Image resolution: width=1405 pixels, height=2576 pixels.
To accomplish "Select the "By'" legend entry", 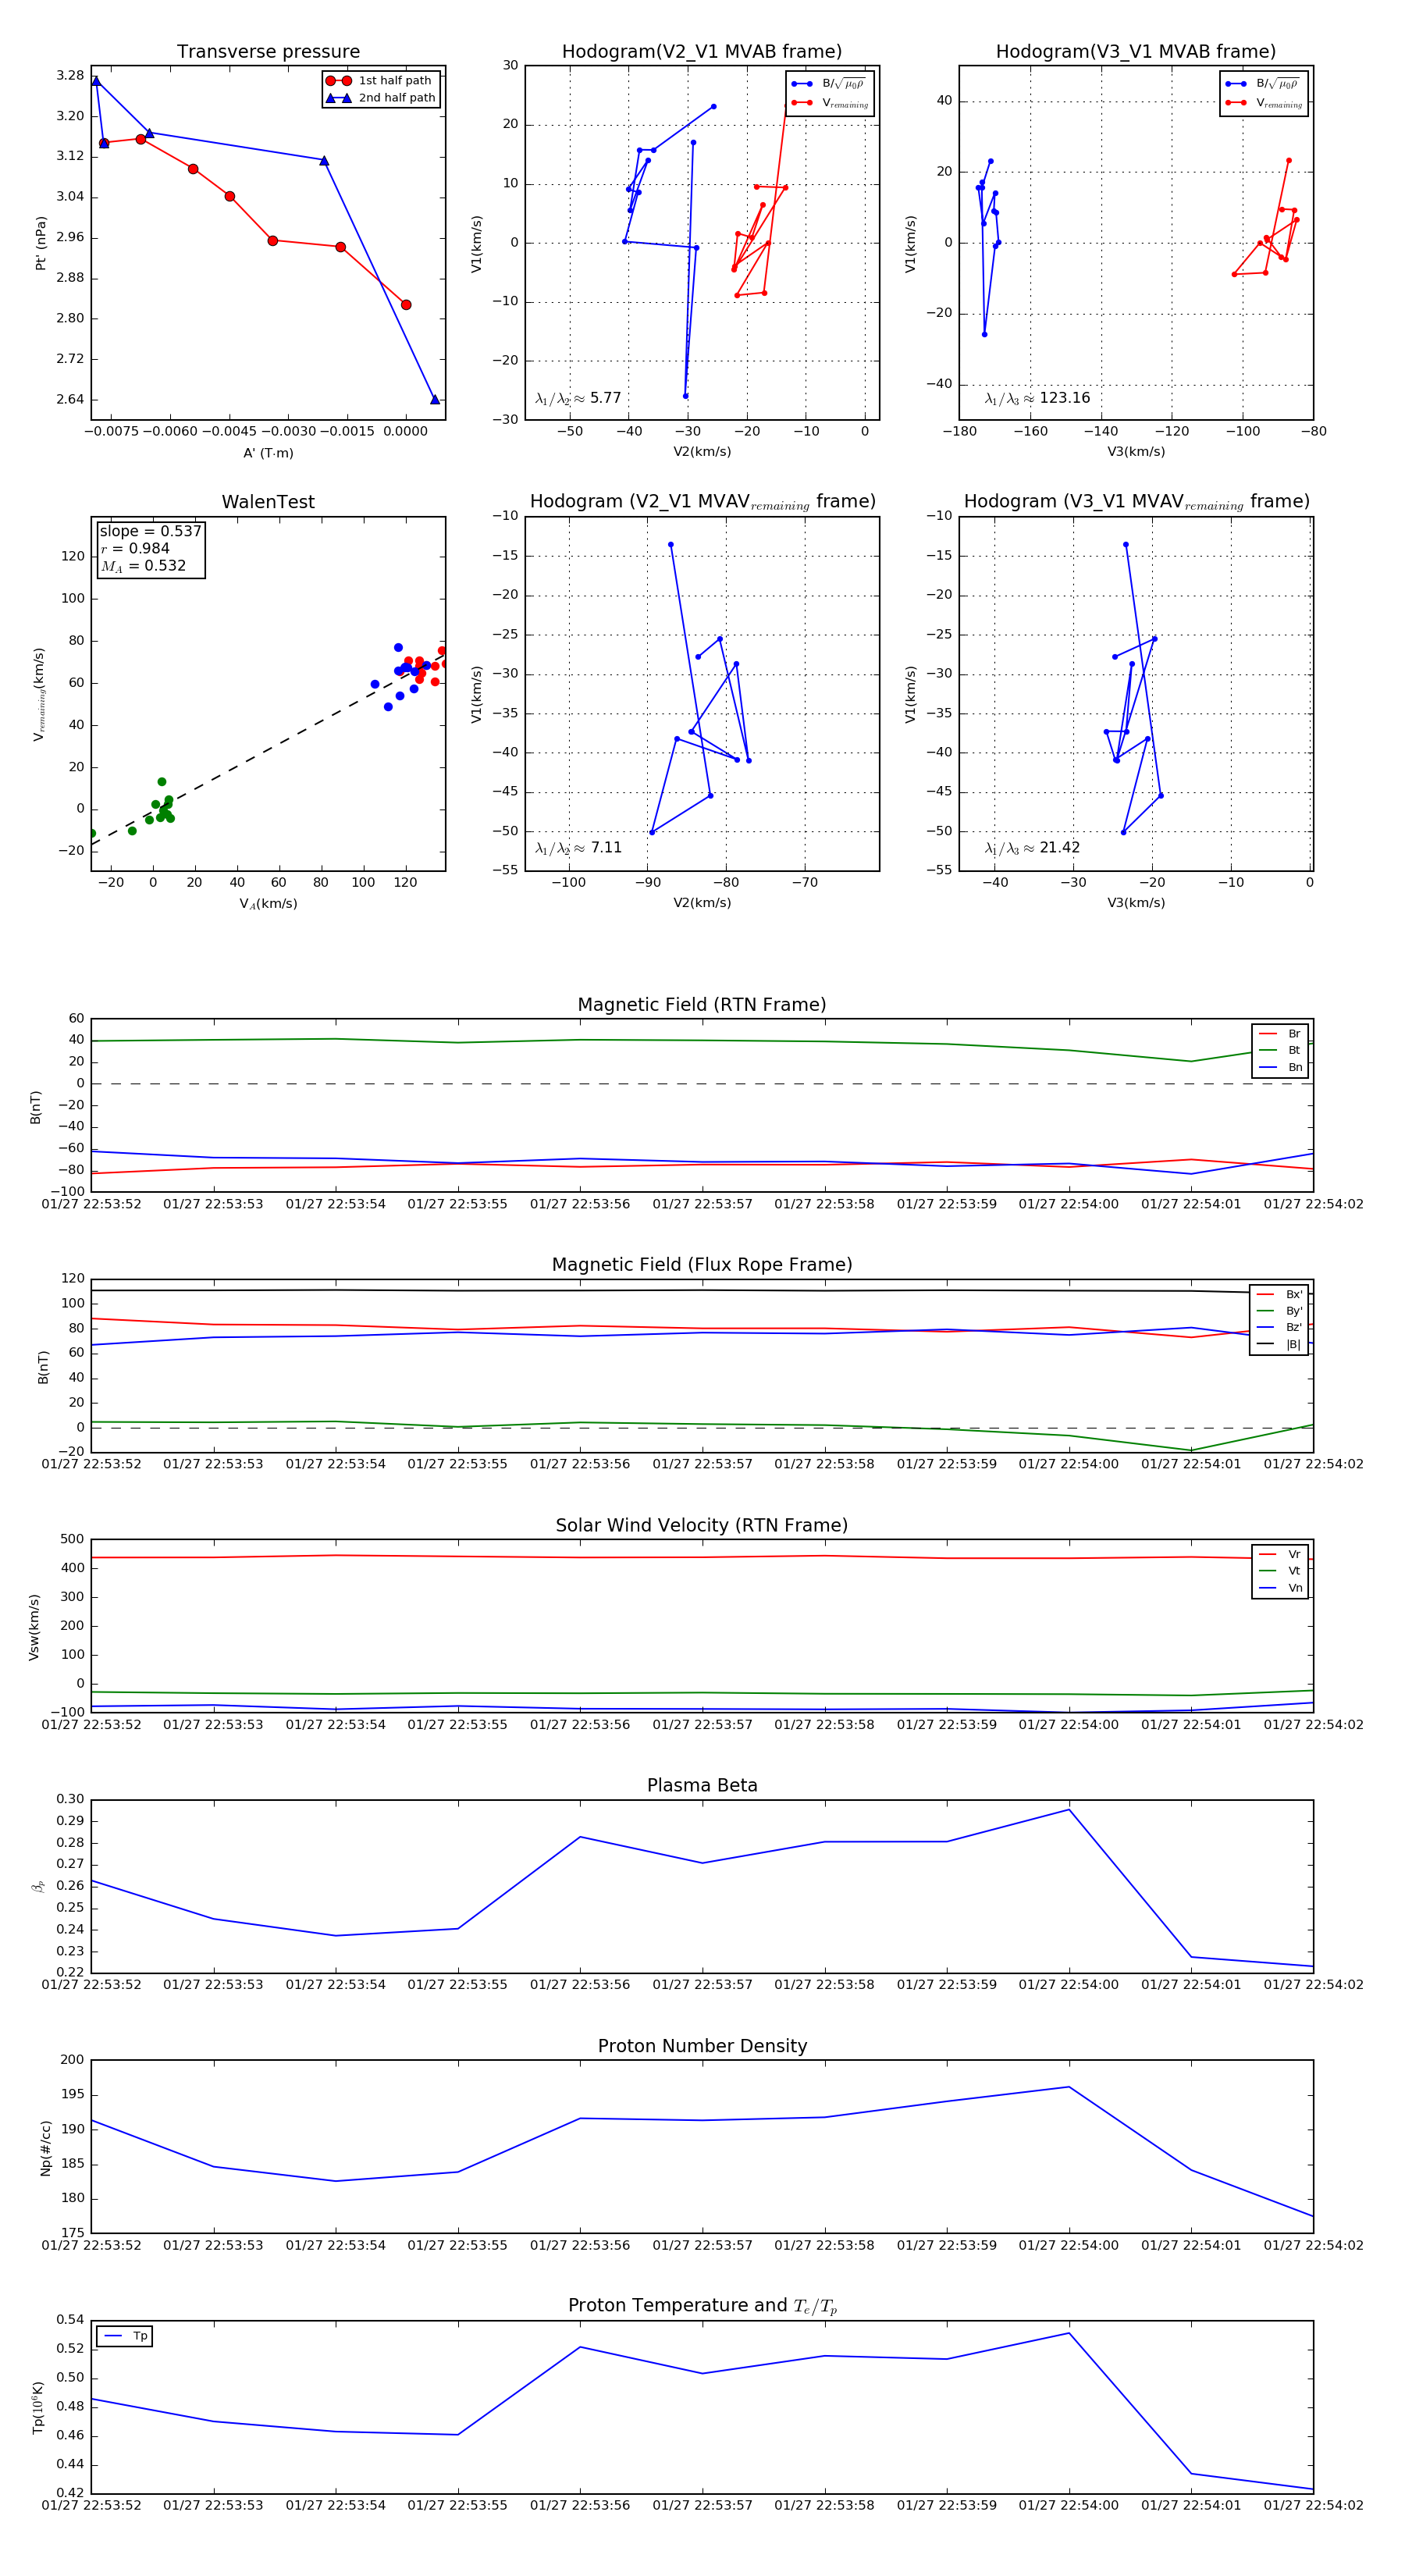I will tap(1280, 1312).
